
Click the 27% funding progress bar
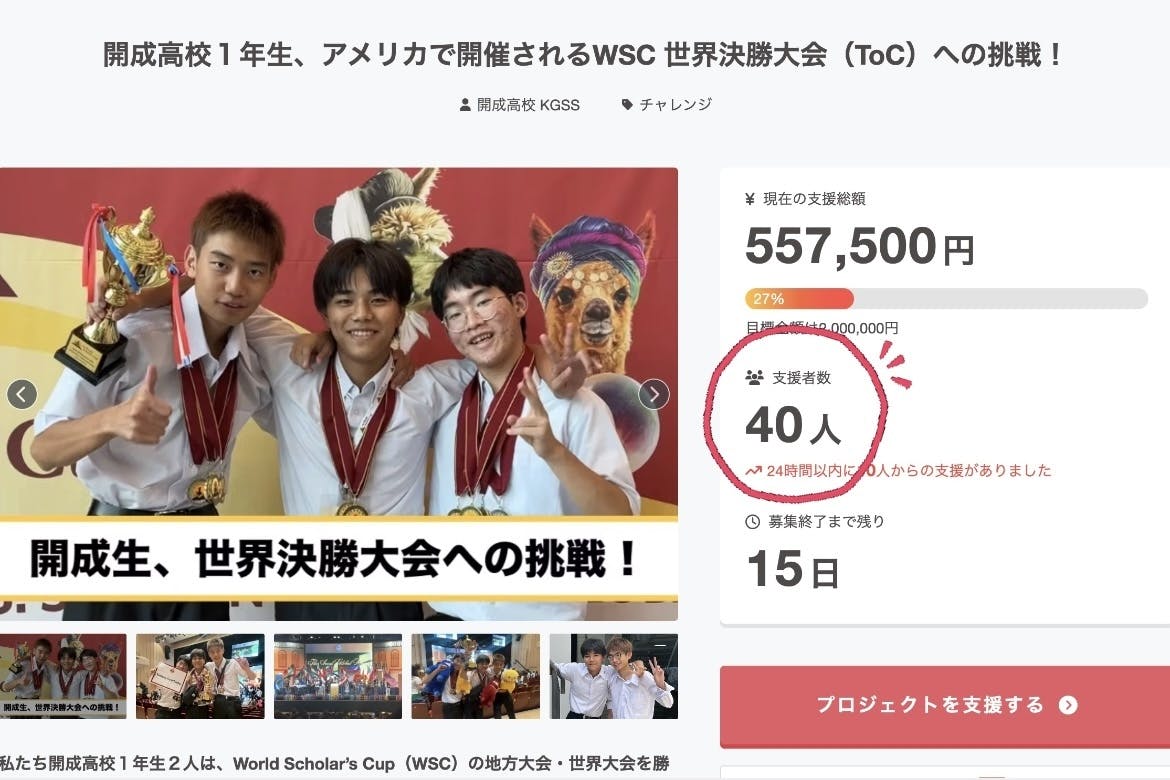pyautogui.click(x=946, y=299)
